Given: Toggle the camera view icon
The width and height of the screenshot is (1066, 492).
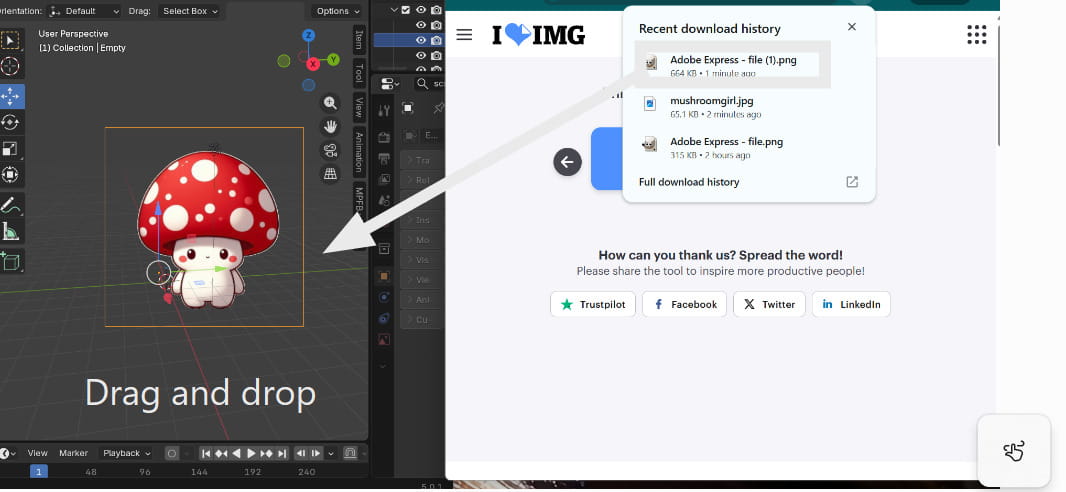Looking at the screenshot, I should click(x=330, y=150).
